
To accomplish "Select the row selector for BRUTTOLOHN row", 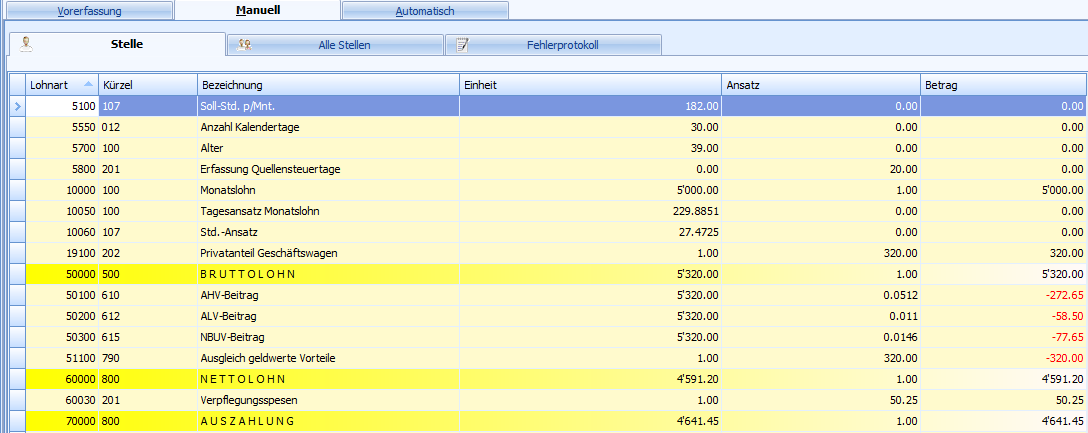I will (16, 273).
